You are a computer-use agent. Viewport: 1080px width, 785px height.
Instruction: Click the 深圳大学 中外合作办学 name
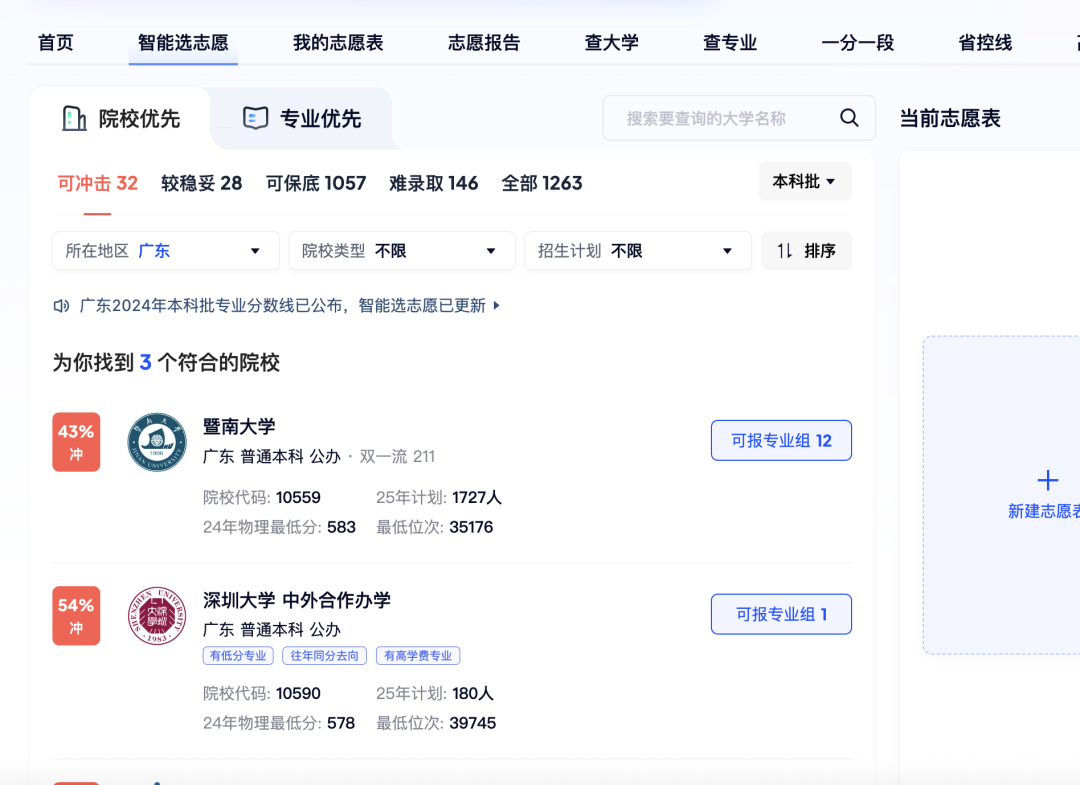point(297,600)
